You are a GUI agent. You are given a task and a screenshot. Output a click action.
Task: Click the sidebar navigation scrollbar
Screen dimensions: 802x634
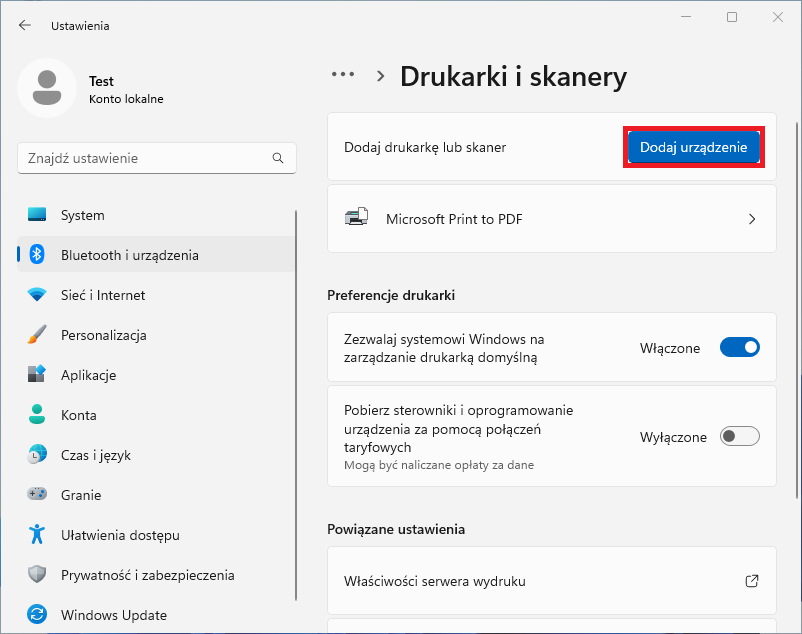coord(296,405)
